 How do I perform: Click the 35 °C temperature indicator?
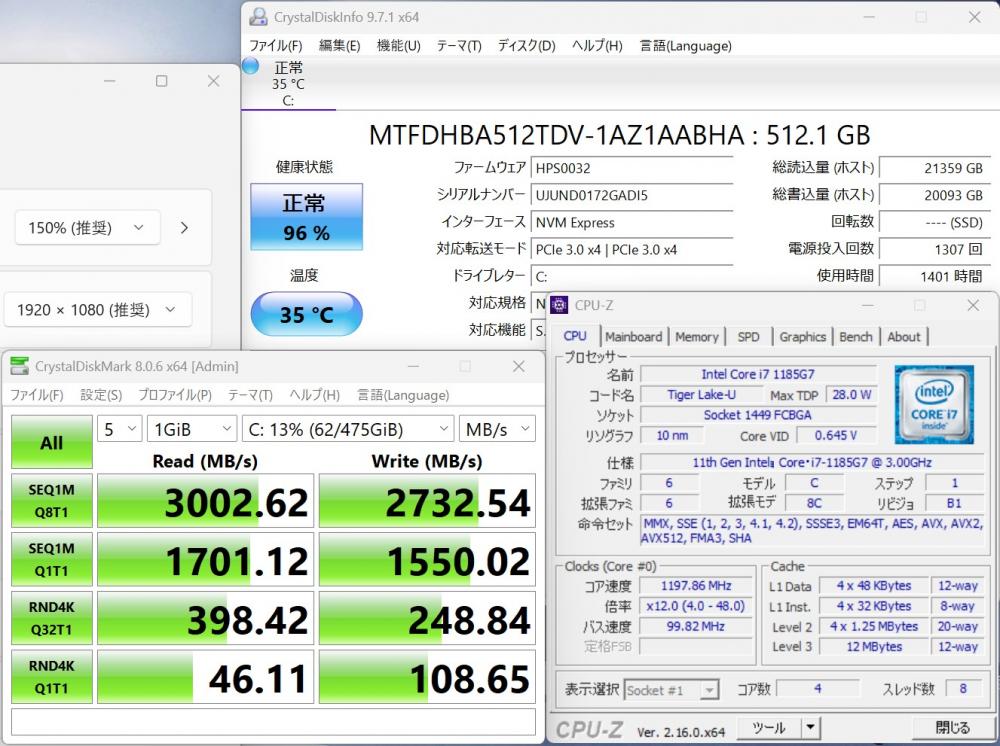coord(306,314)
